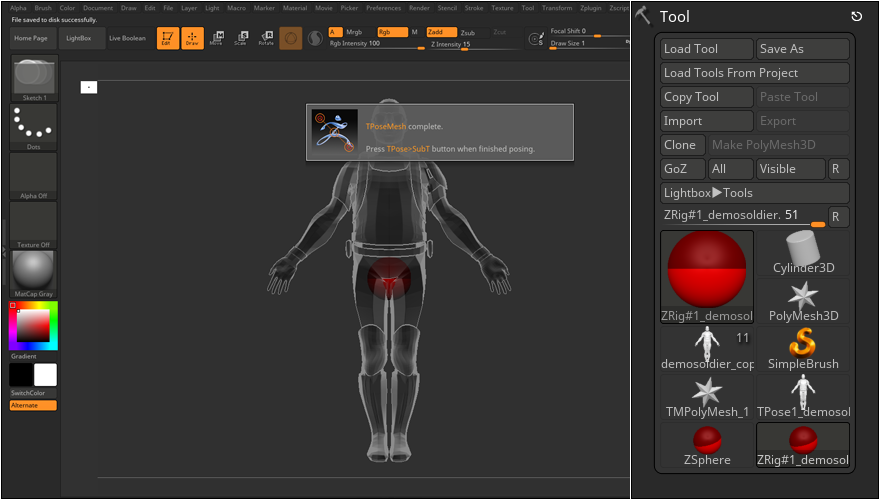Open LightBox from the top shelf

click(x=82, y=38)
